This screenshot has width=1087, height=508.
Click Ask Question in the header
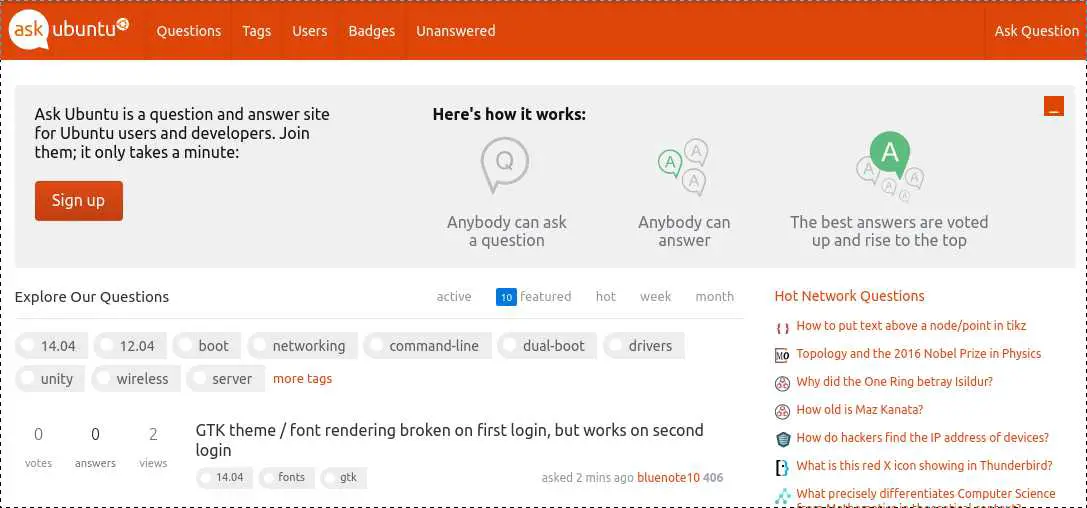[1036, 31]
